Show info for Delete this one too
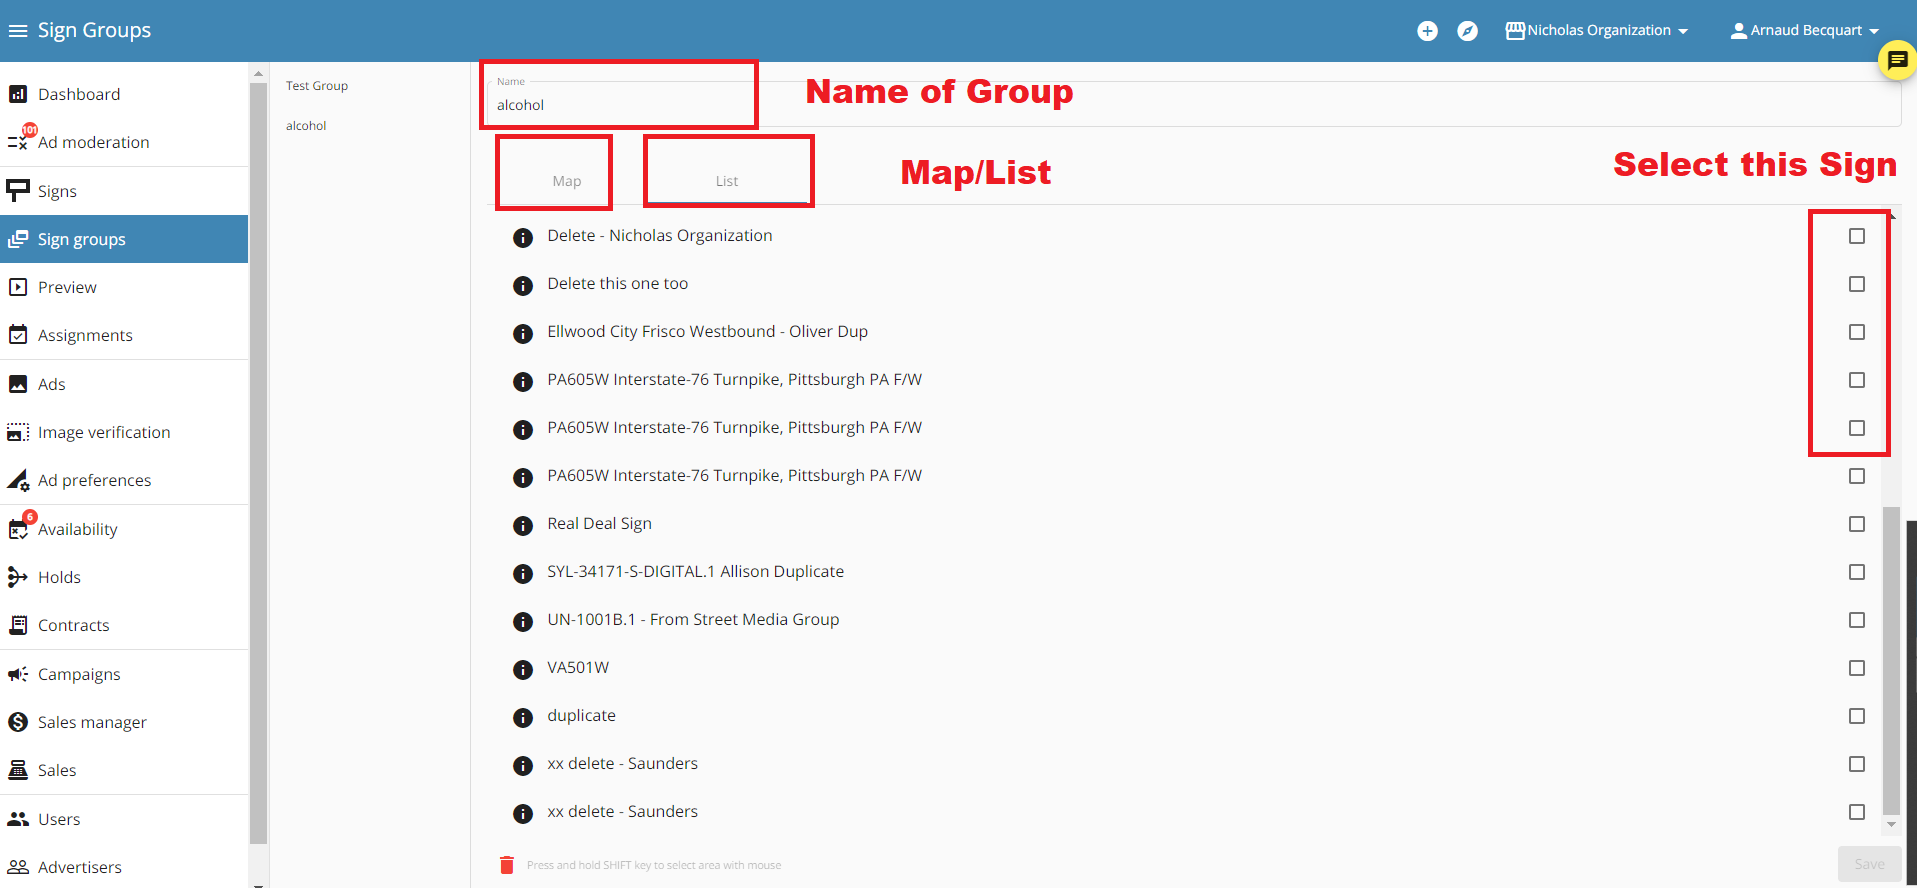Screen dimensions: 1917x888 pyautogui.click(x=523, y=286)
